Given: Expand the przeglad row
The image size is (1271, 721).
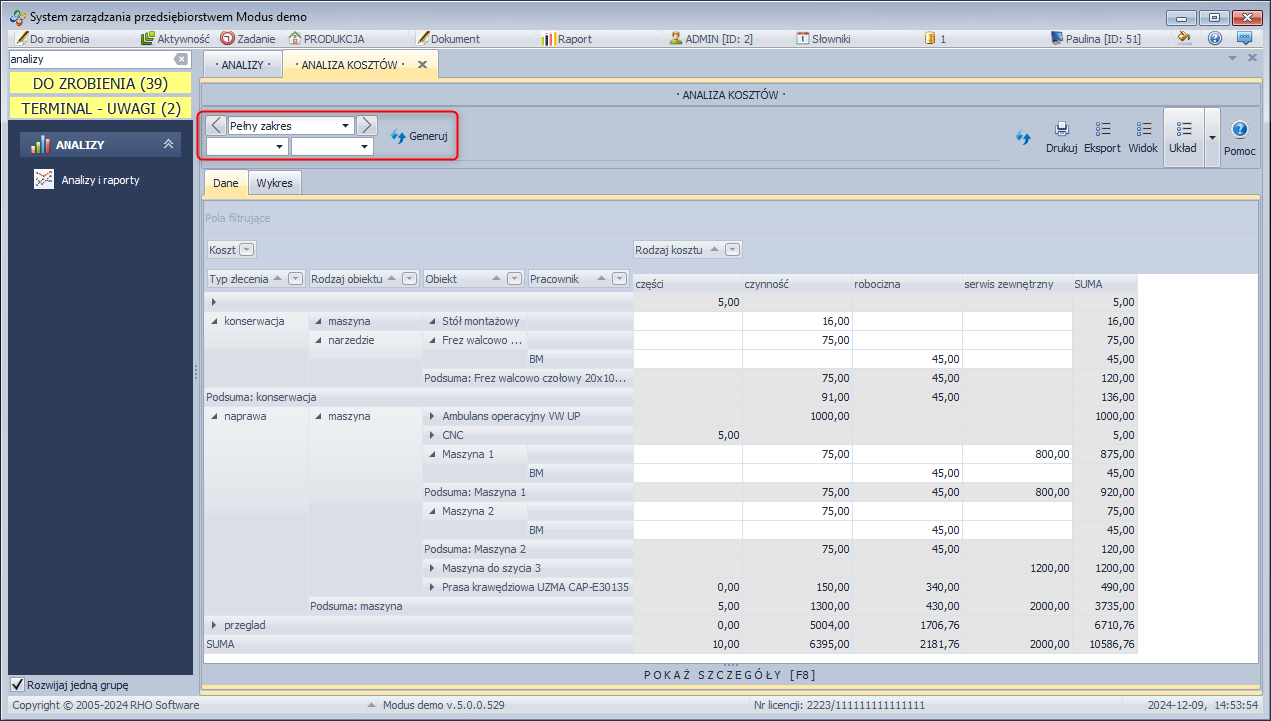Looking at the screenshot, I should click(x=213, y=625).
